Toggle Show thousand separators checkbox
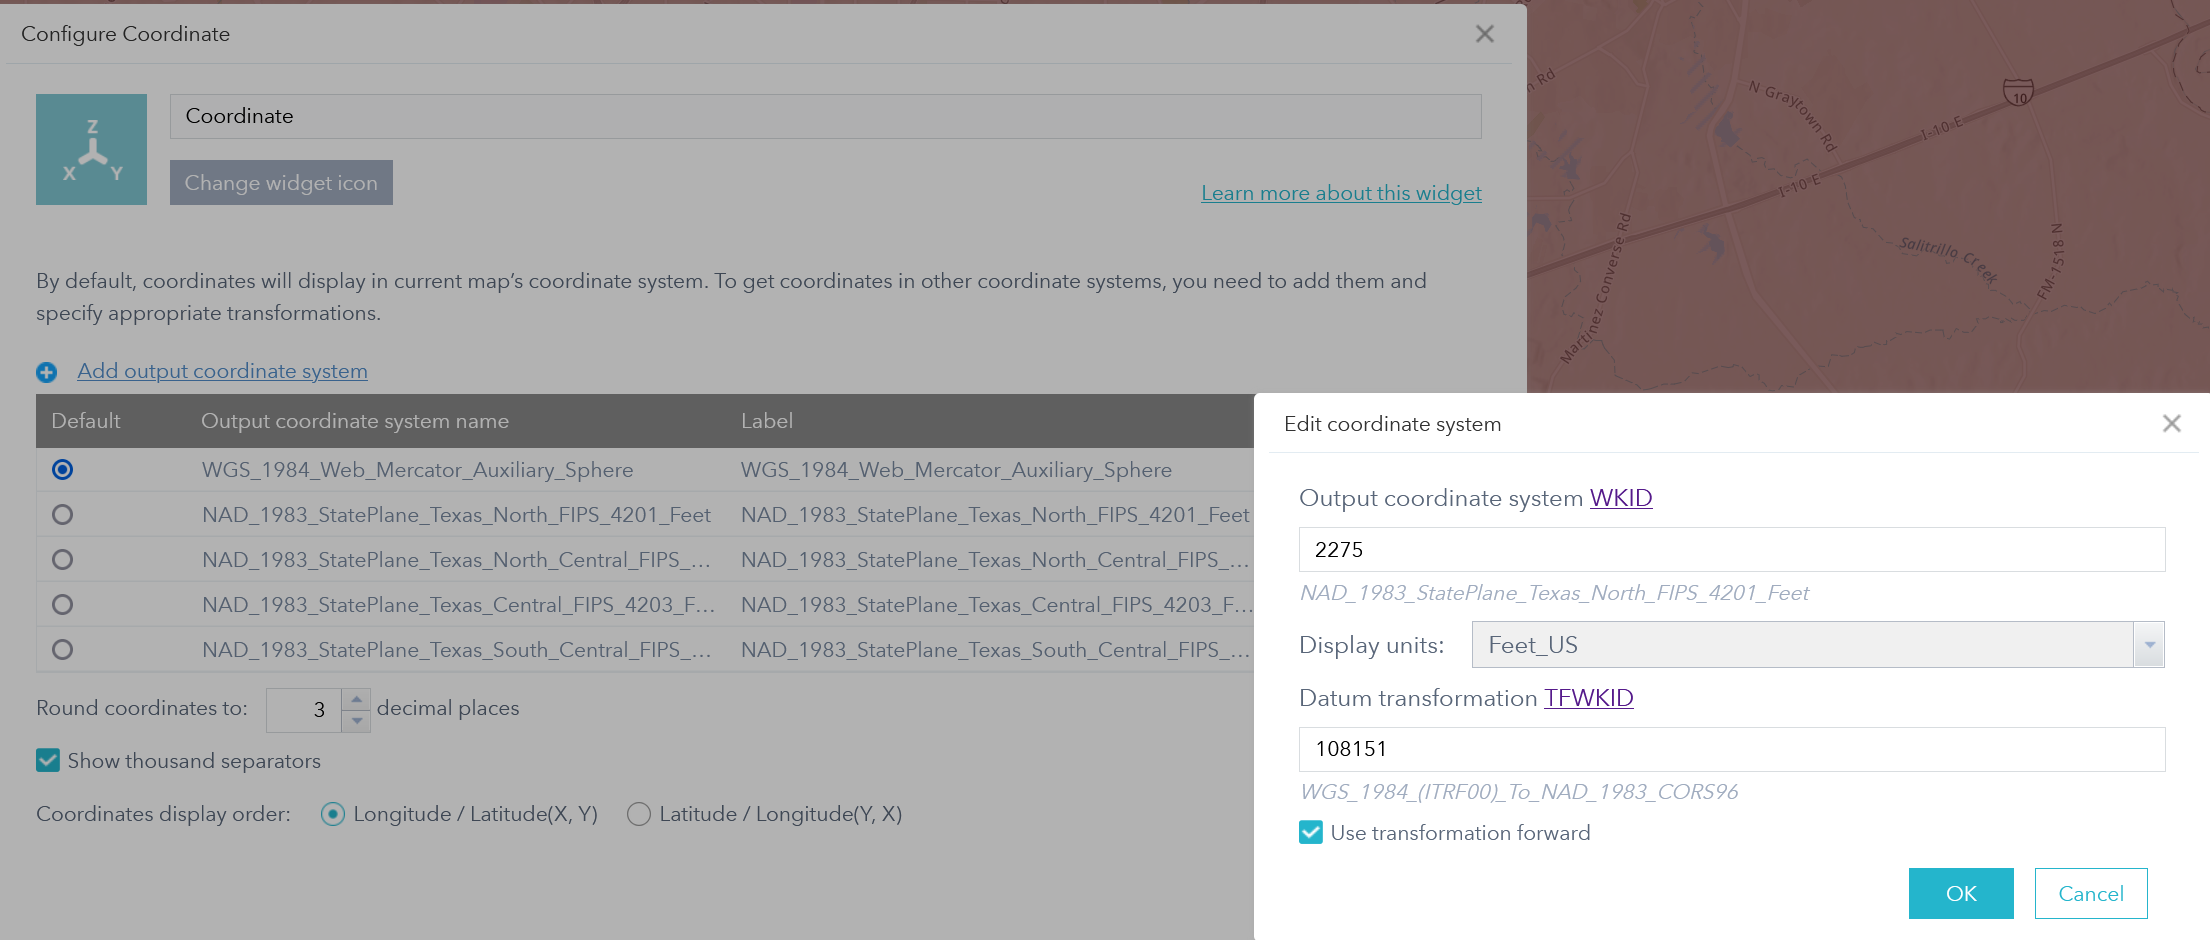This screenshot has width=2210, height=940. pyautogui.click(x=48, y=761)
